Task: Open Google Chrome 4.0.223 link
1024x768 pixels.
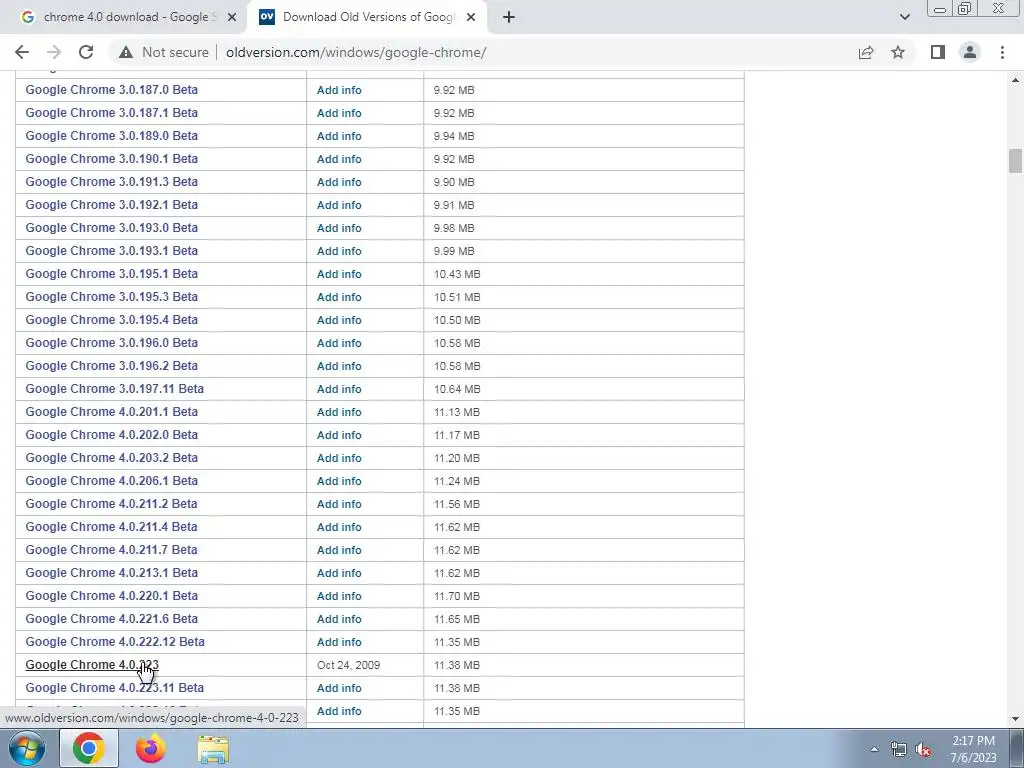Action: point(92,665)
